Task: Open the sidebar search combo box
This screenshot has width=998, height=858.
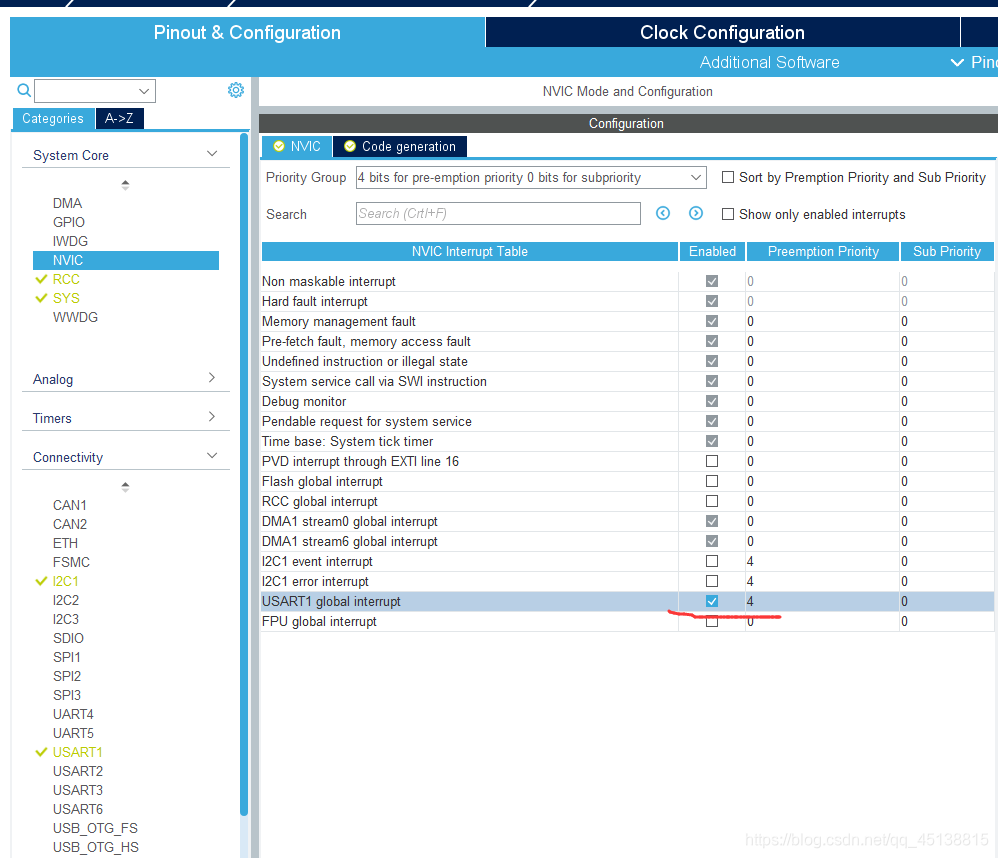Action: [95, 91]
